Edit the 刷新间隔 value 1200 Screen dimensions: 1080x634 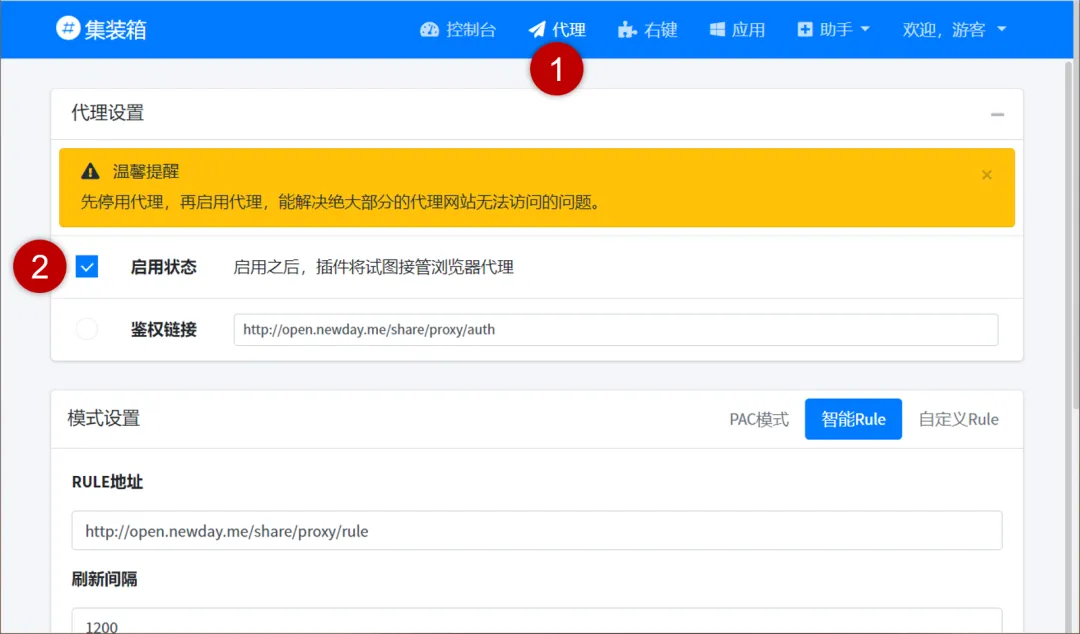coord(536,625)
